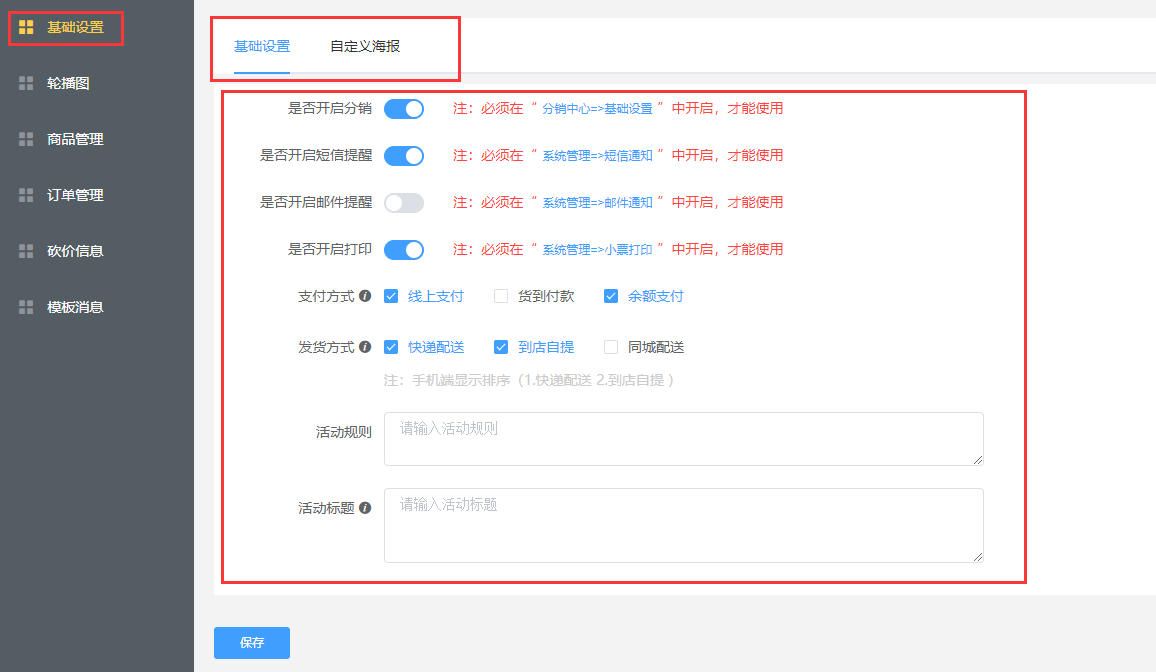Uncheck the 到店自提 checkbox
The height and width of the screenshot is (672, 1156).
(501, 347)
